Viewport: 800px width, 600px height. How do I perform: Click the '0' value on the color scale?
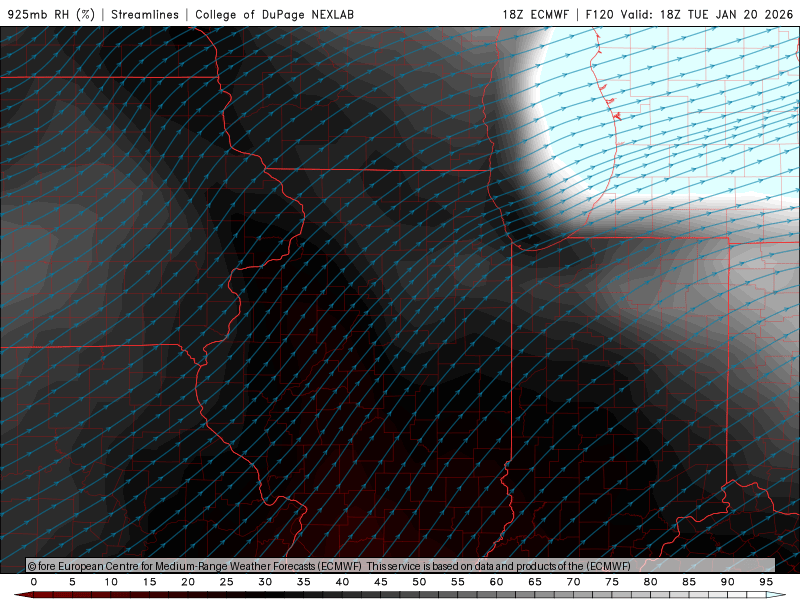pyautogui.click(x=34, y=582)
